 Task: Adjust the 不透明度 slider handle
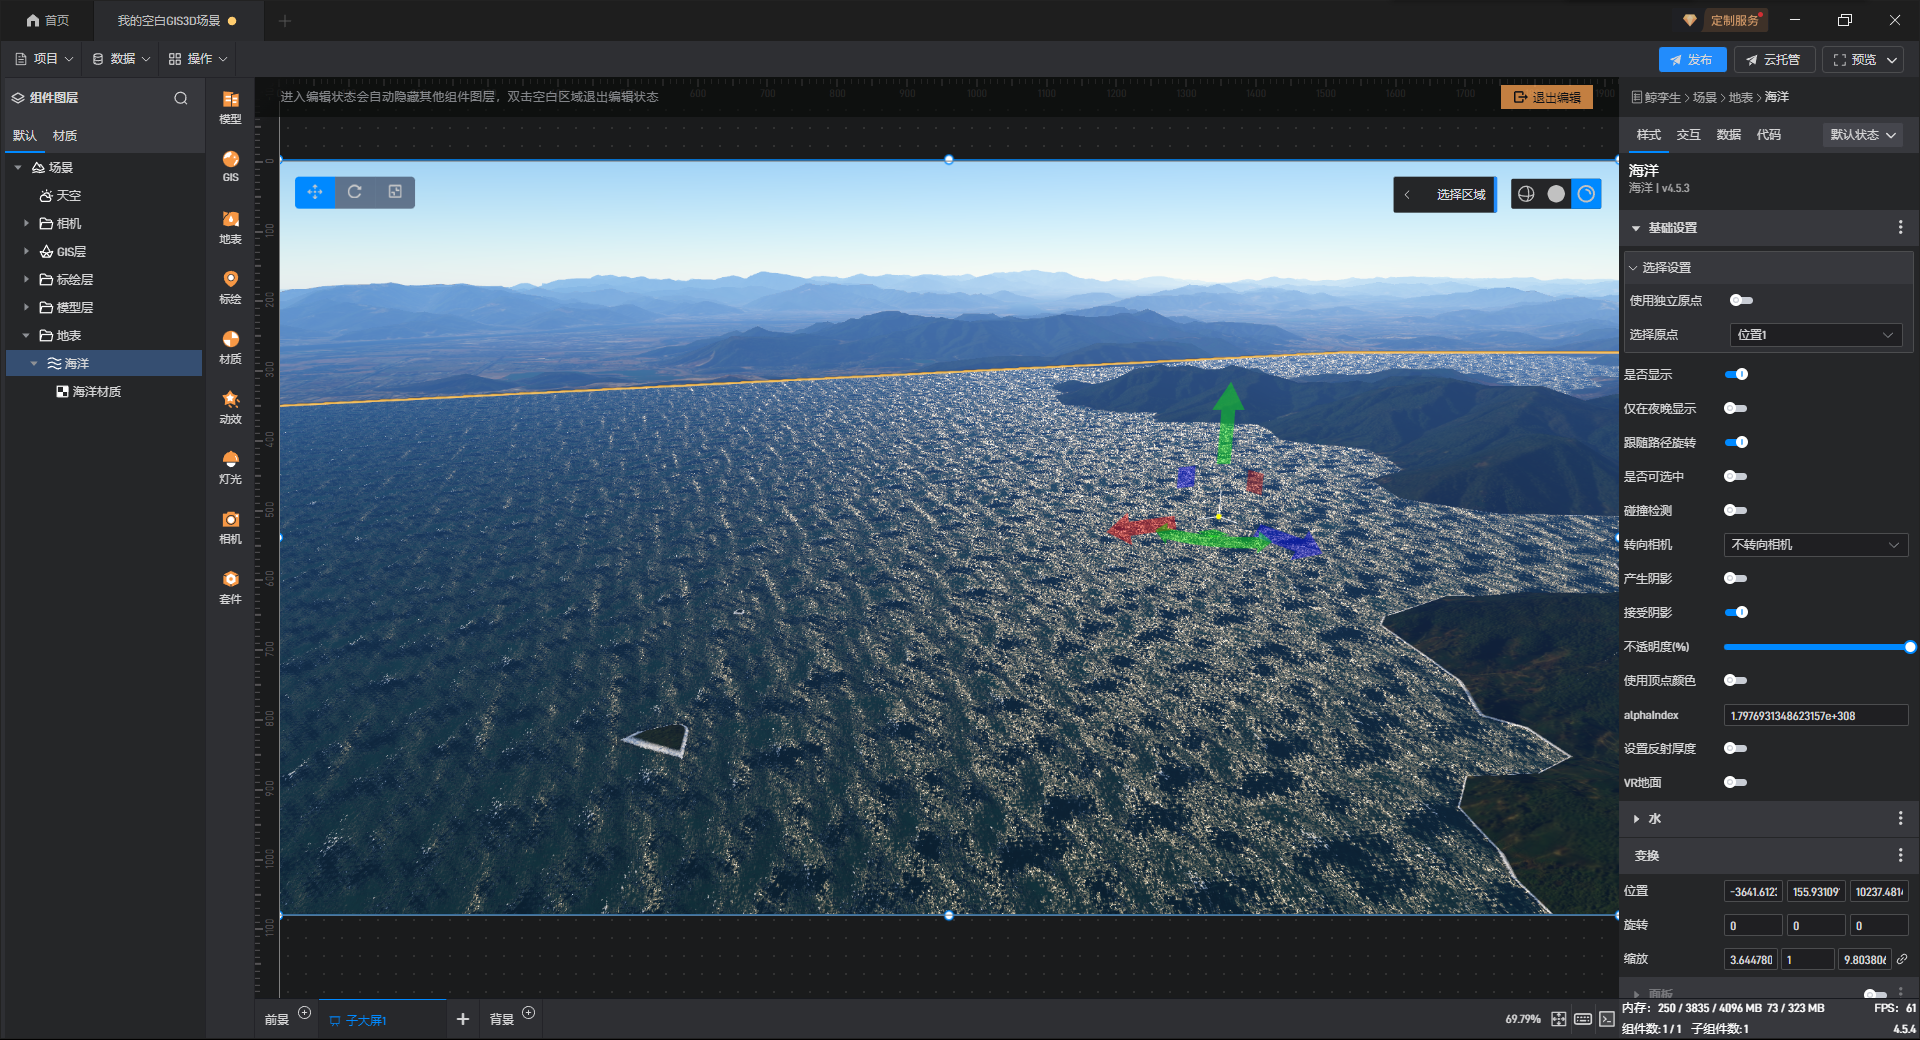coord(1910,647)
